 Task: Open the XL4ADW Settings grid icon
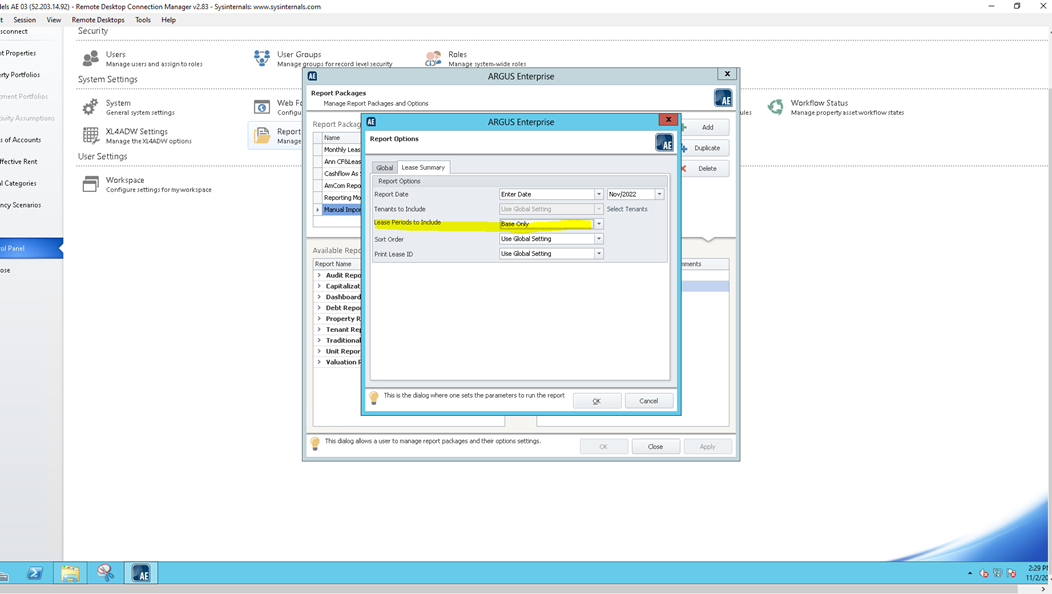91,136
